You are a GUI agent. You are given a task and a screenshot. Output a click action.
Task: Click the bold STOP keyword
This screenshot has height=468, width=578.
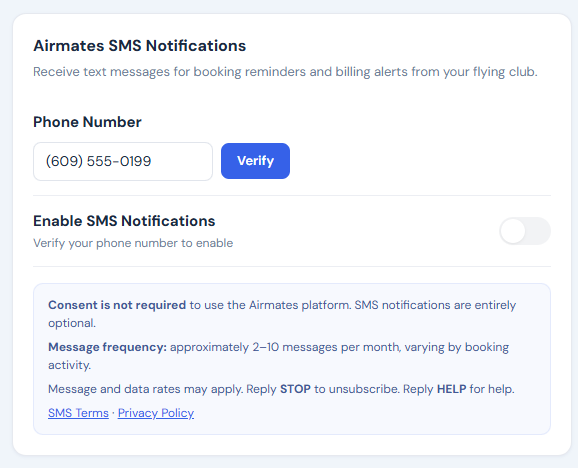click(295, 389)
